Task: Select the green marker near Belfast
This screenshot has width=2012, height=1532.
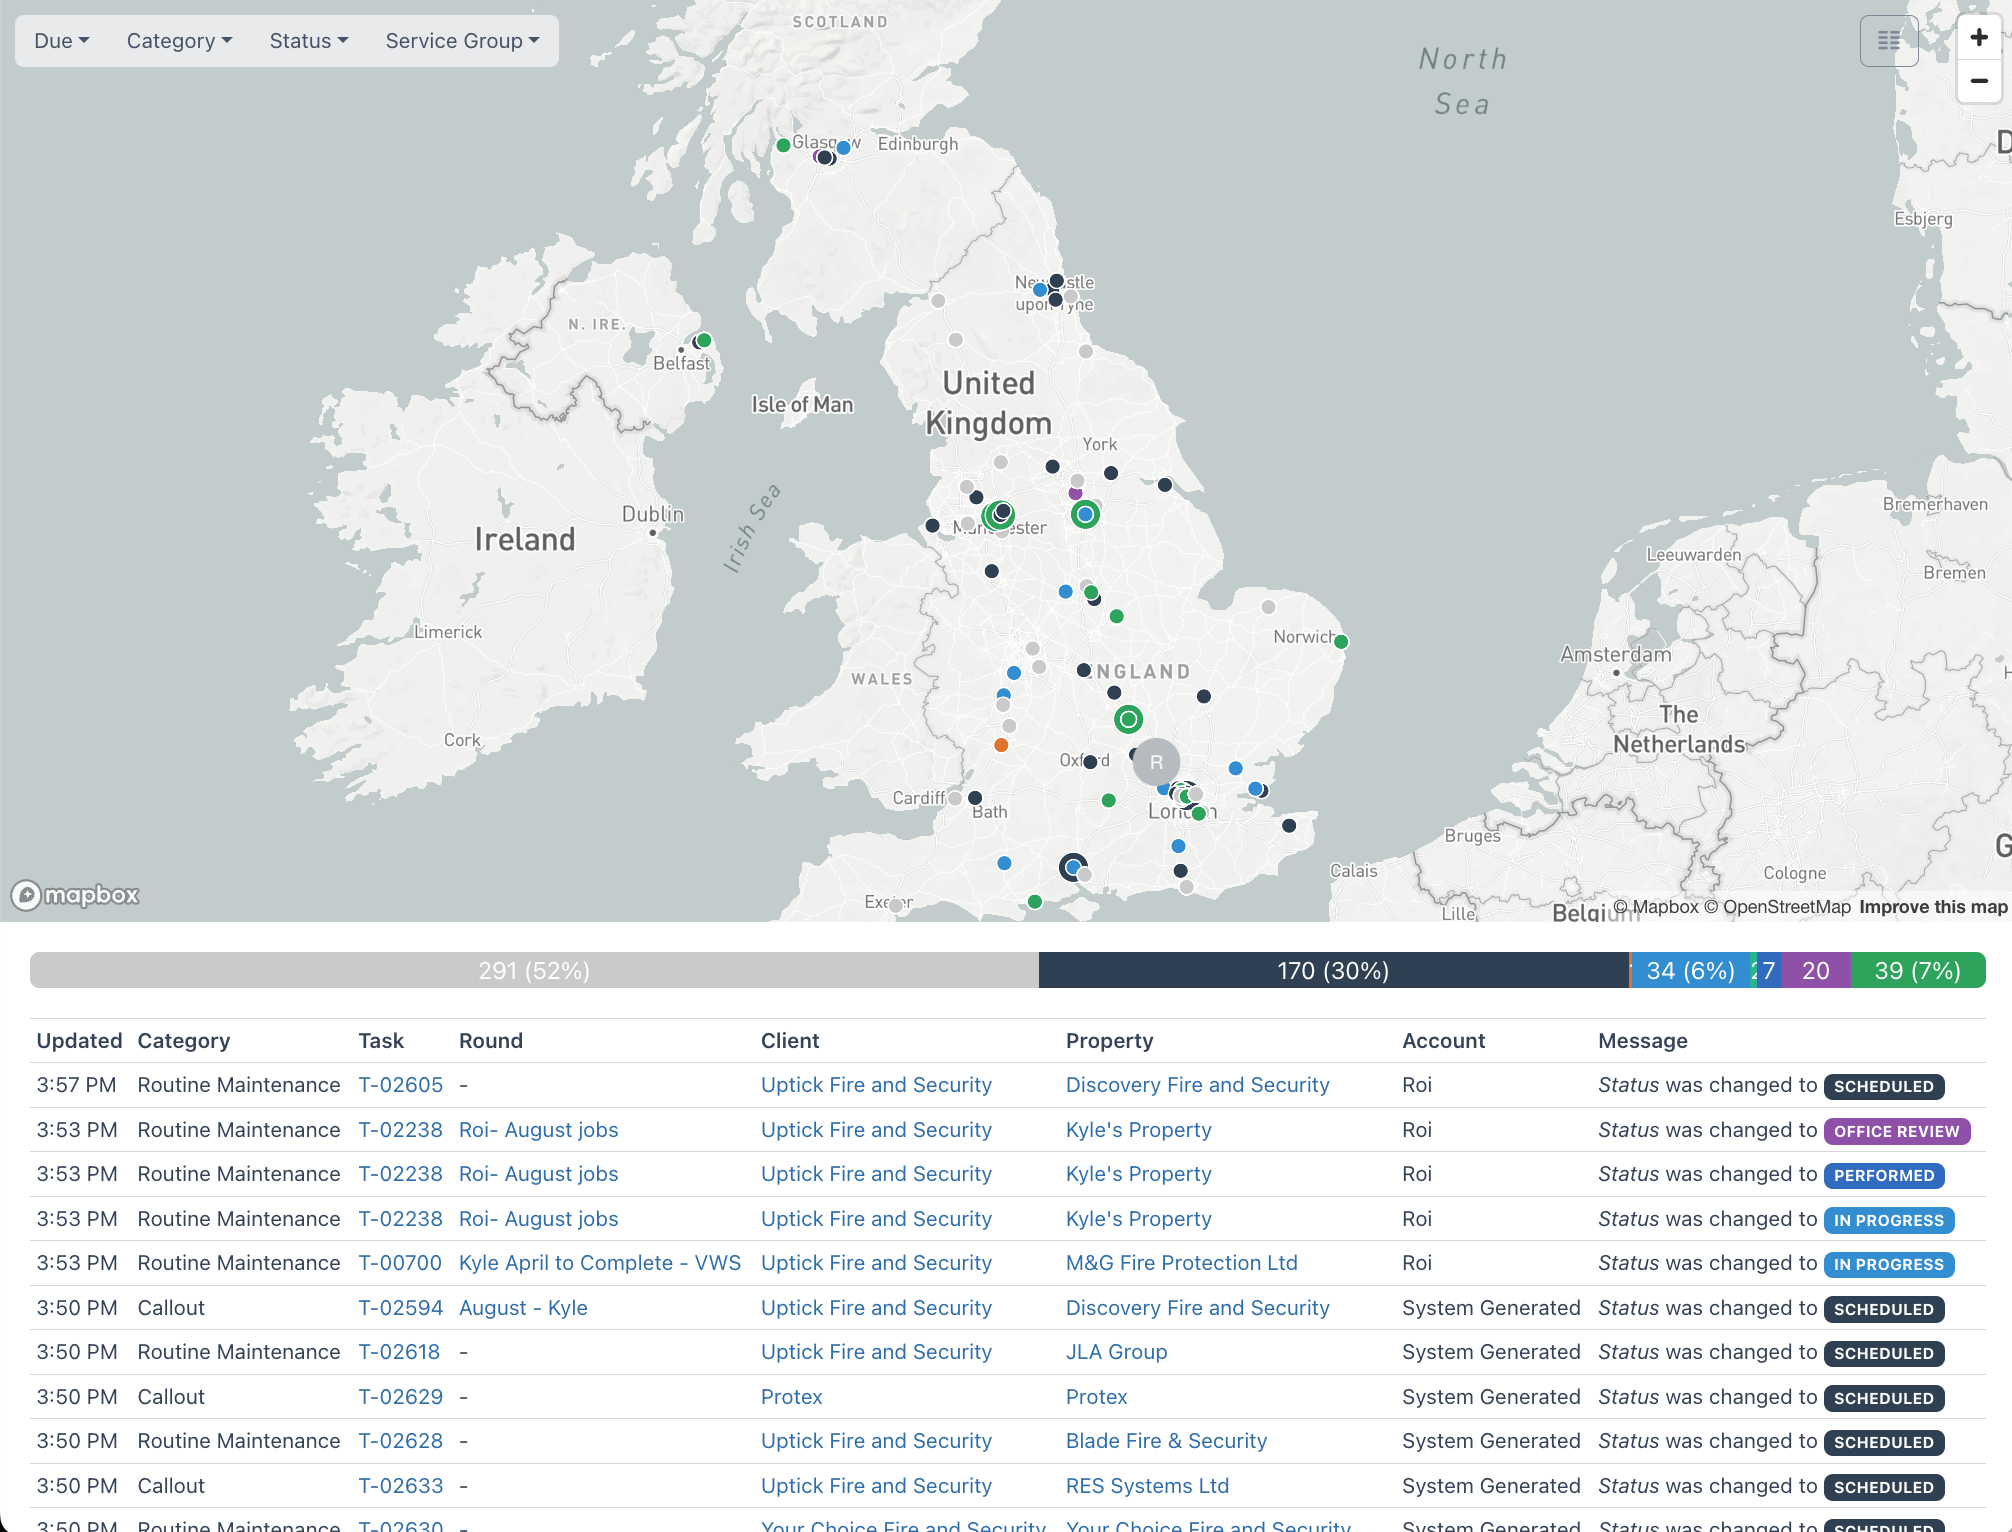Action: [x=704, y=340]
